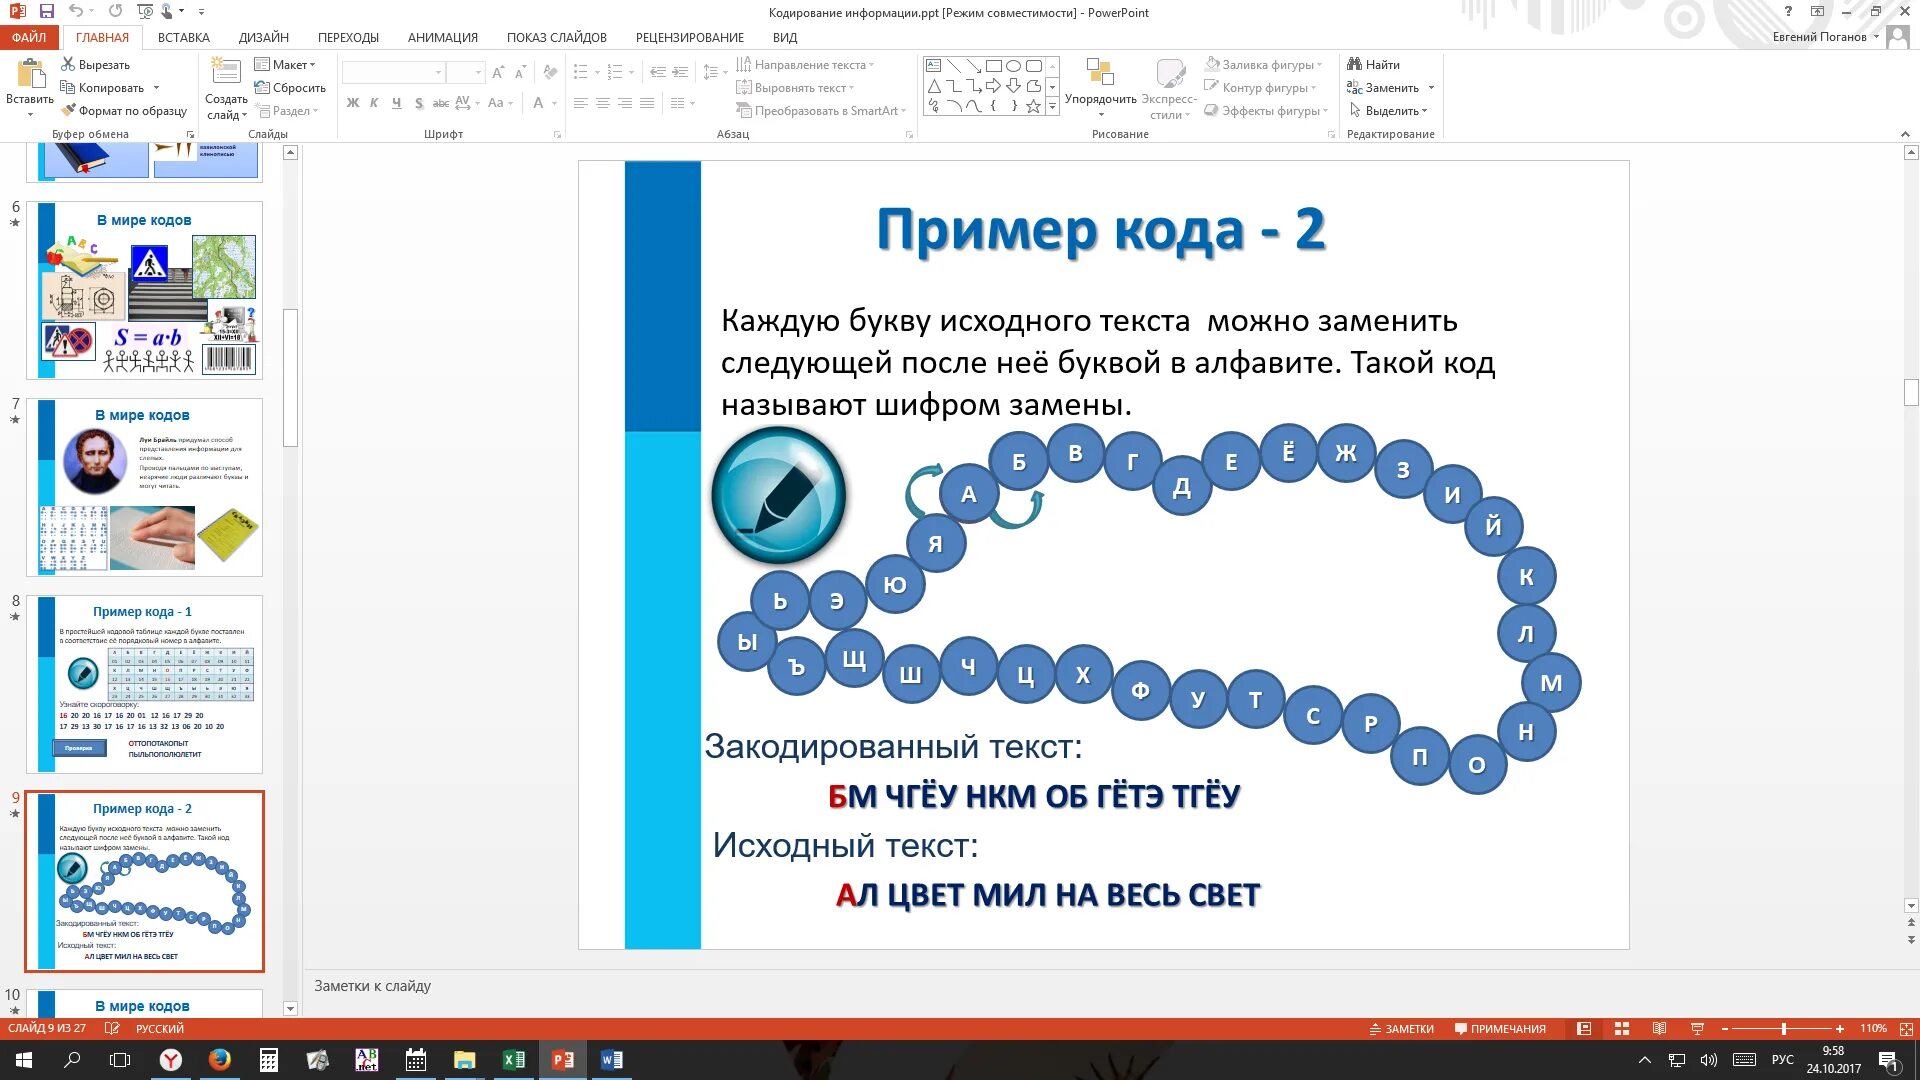Increase font size with the large A icon

(x=499, y=73)
